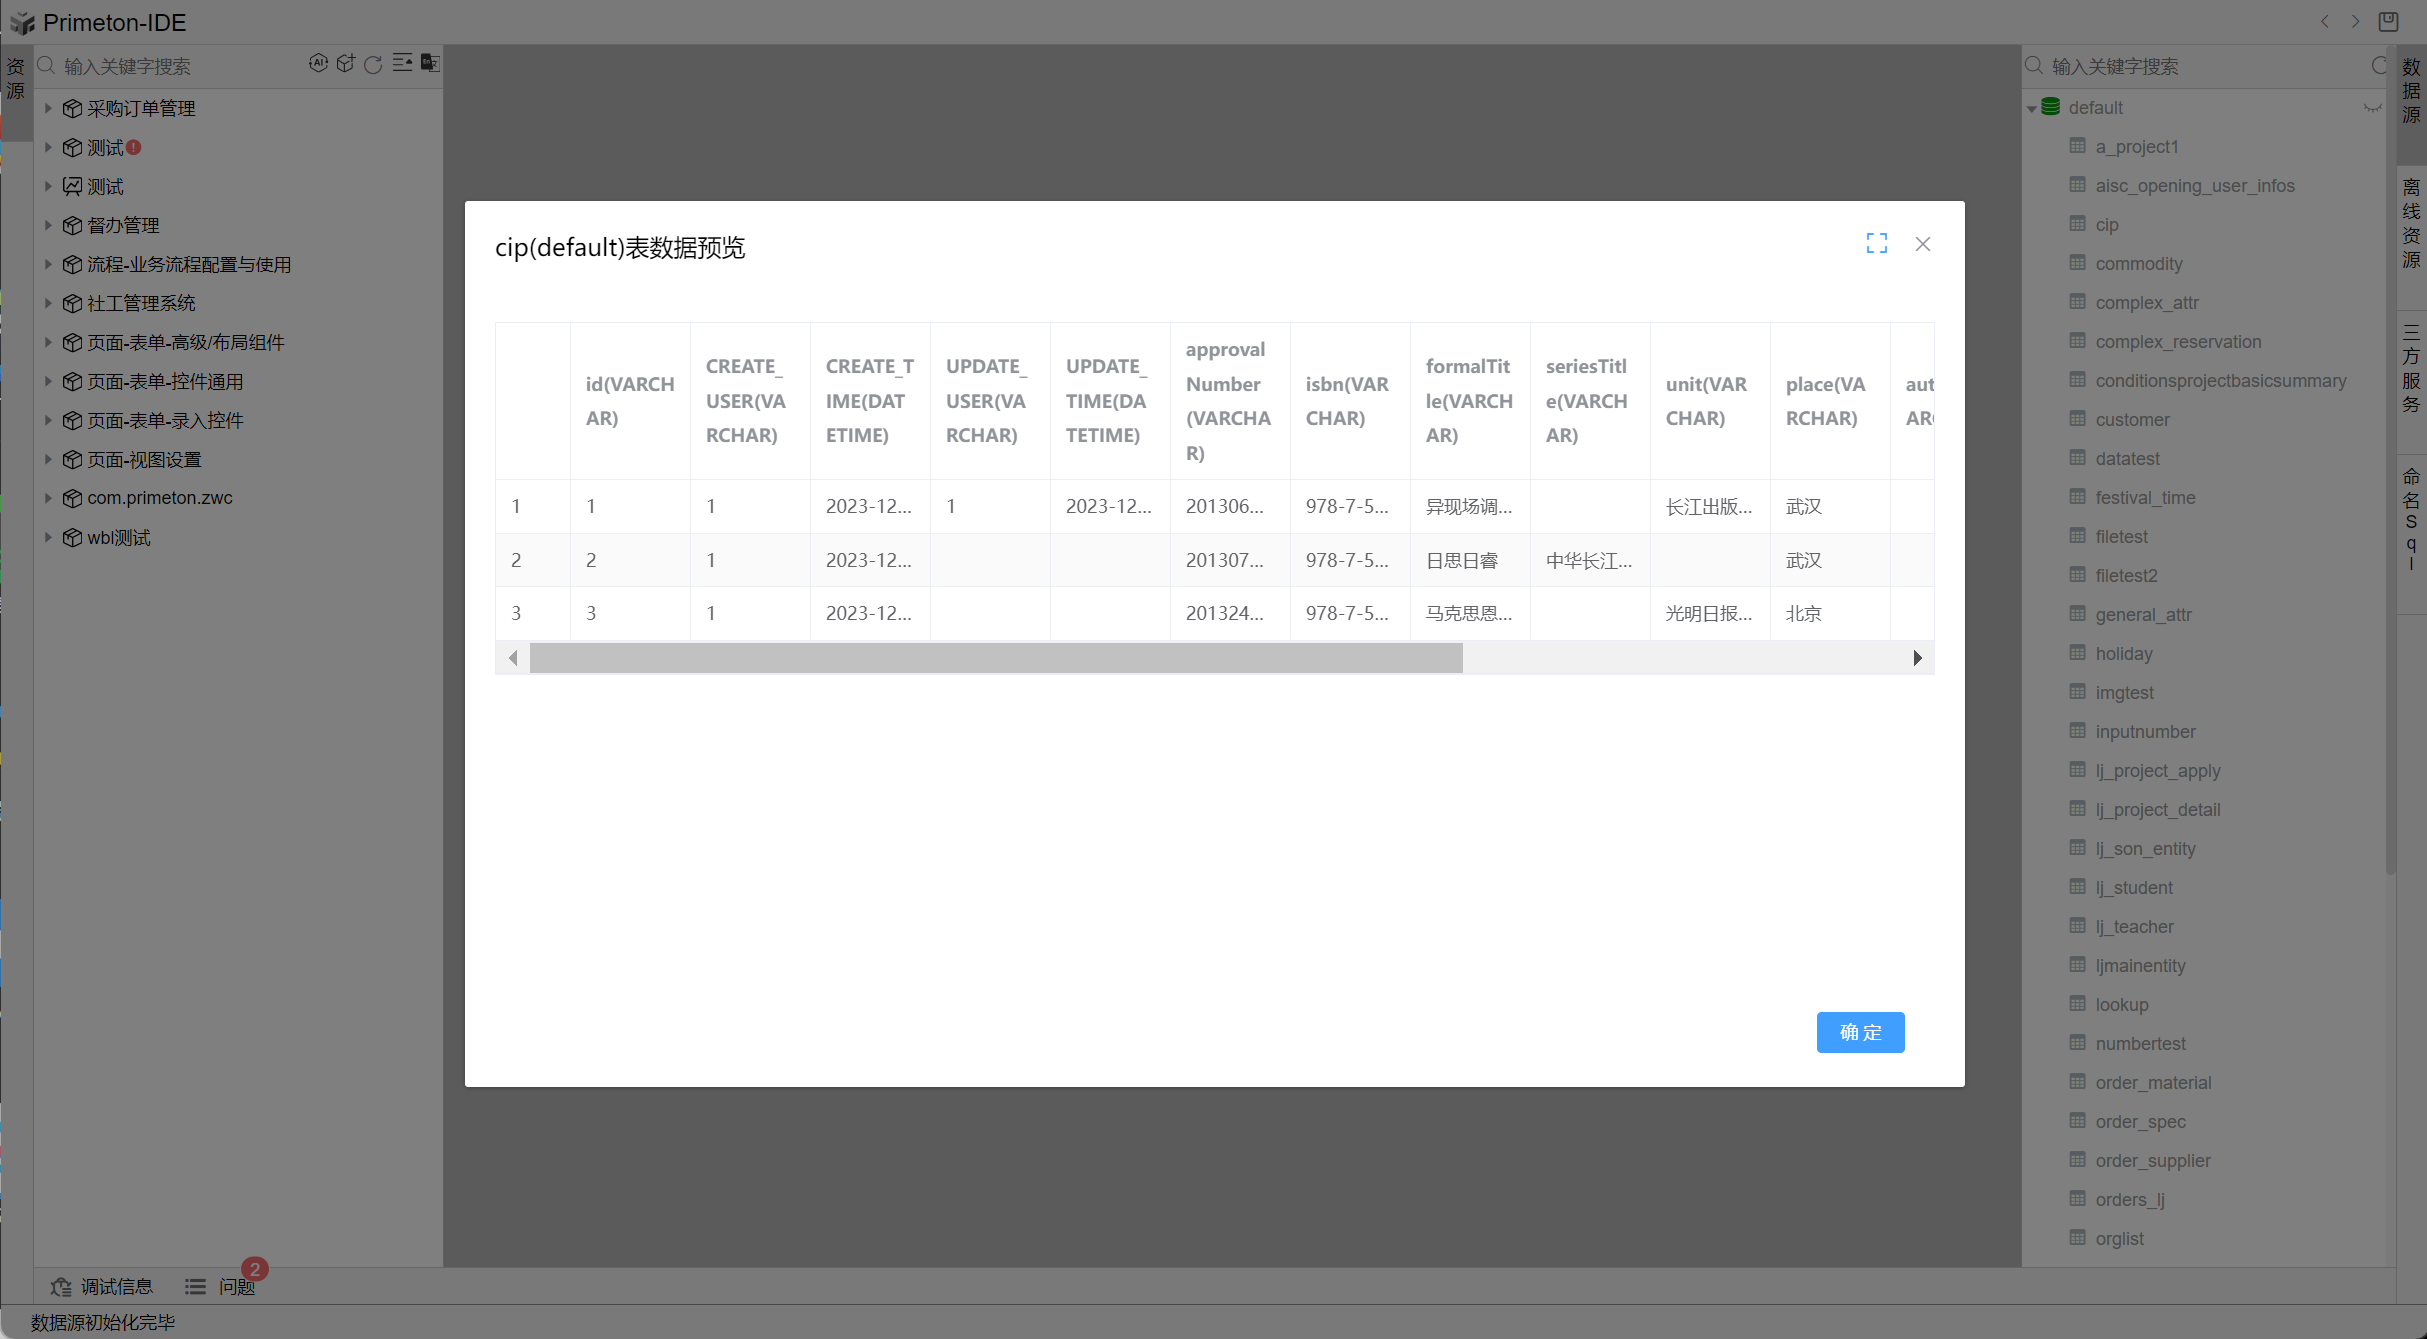Image resolution: width=2427 pixels, height=1339 pixels.
Task: Select the commodity table in datasource list
Action: [2138, 264]
